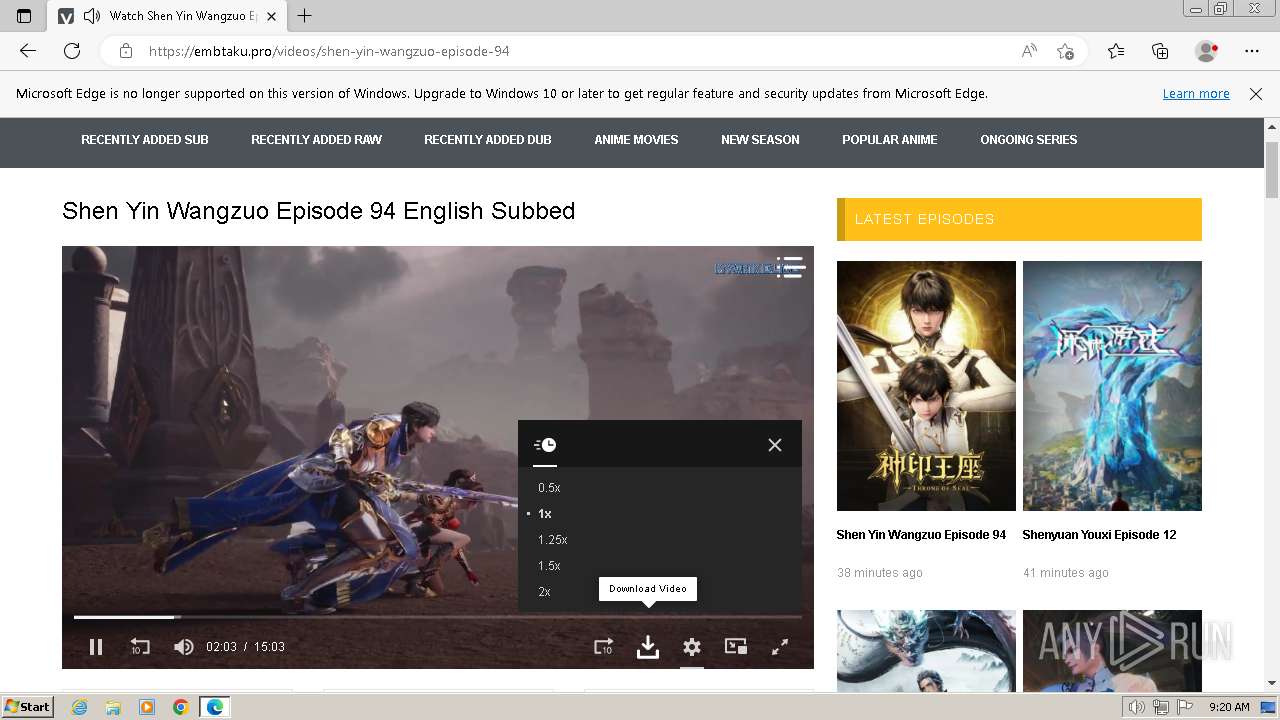
Task: Click the Latest Episodes header
Action: [1019, 219]
